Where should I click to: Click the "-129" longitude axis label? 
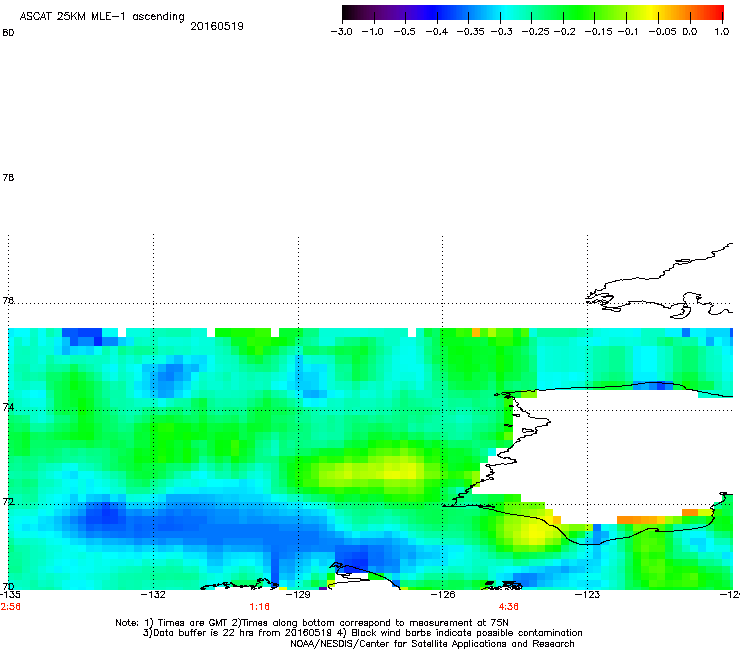click(x=298, y=594)
